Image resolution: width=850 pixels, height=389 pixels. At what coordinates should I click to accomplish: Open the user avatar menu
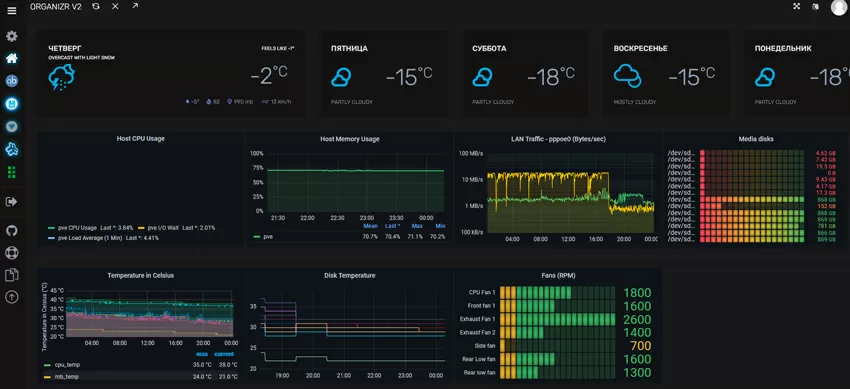pyautogui.click(x=839, y=7)
